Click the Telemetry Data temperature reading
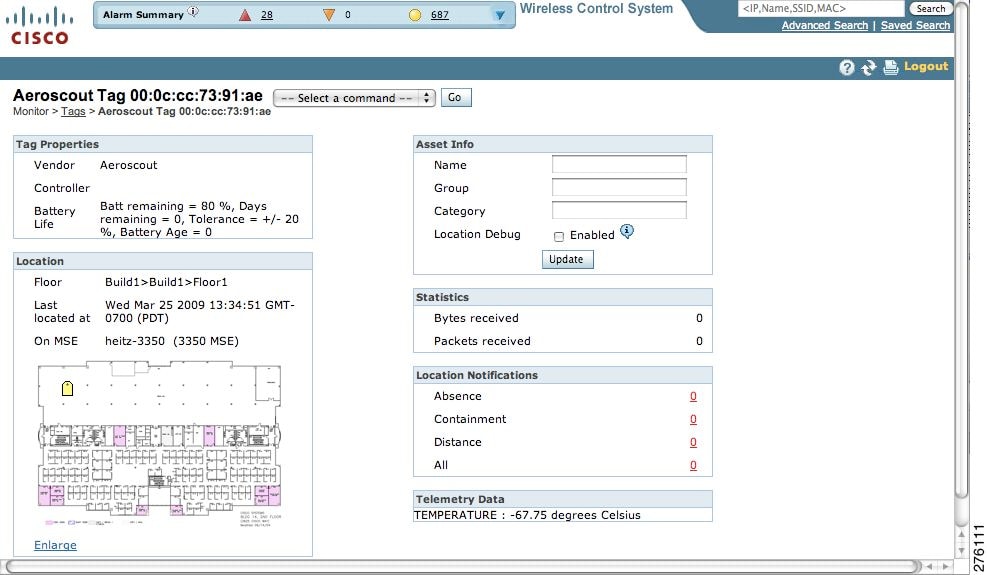 (x=527, y=515)
